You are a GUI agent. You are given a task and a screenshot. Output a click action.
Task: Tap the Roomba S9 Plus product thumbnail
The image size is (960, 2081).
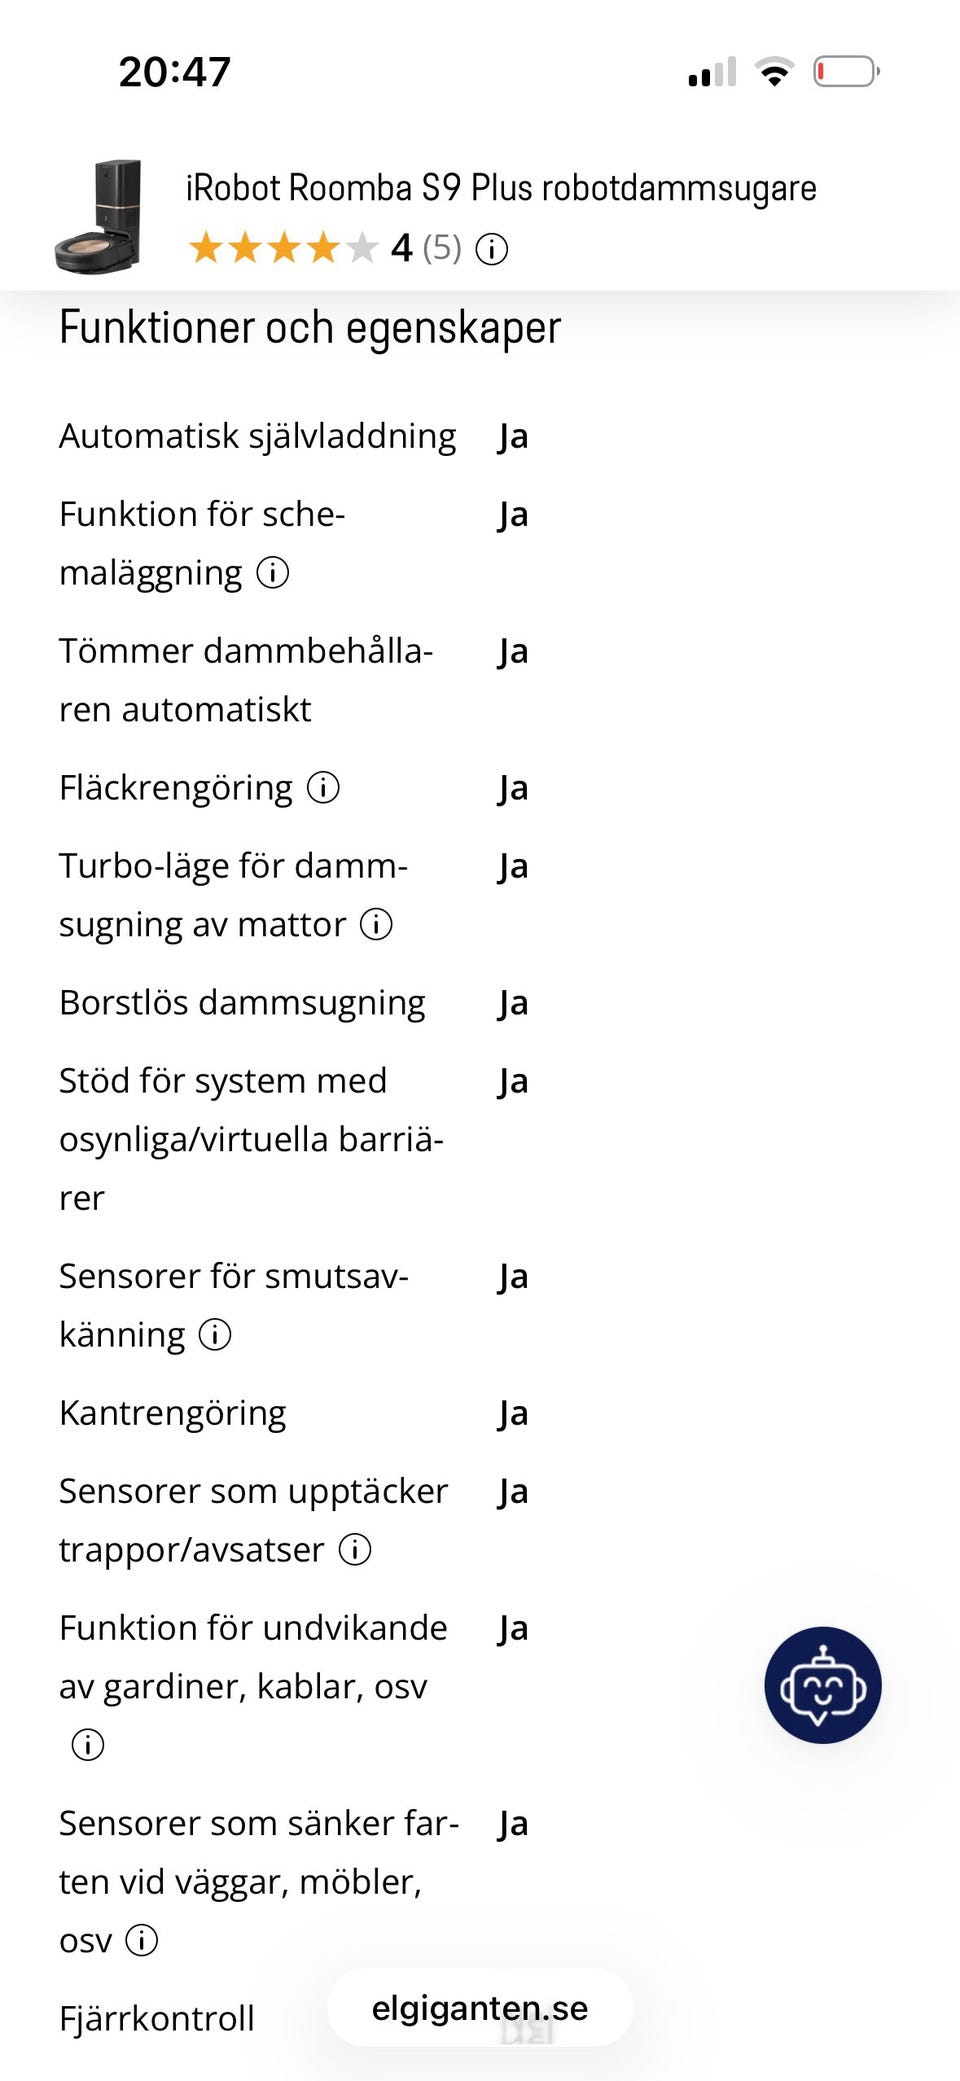(100, 216)
